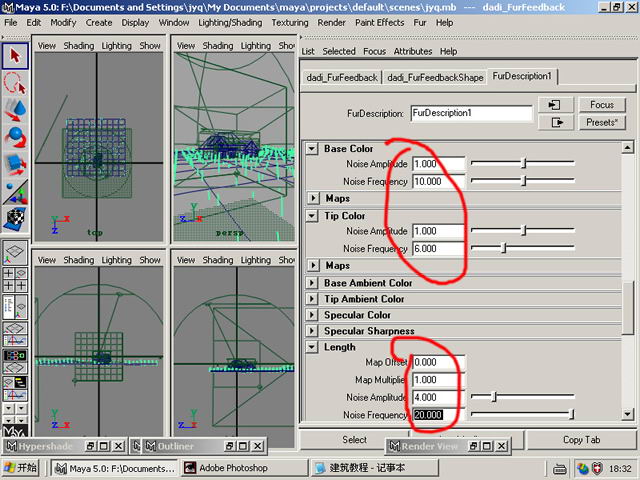The height and width of the screenshot is (480, 640).
Task: Click Attribute Editor scrollbar down arrow
Action: click(x=628, y=414)
